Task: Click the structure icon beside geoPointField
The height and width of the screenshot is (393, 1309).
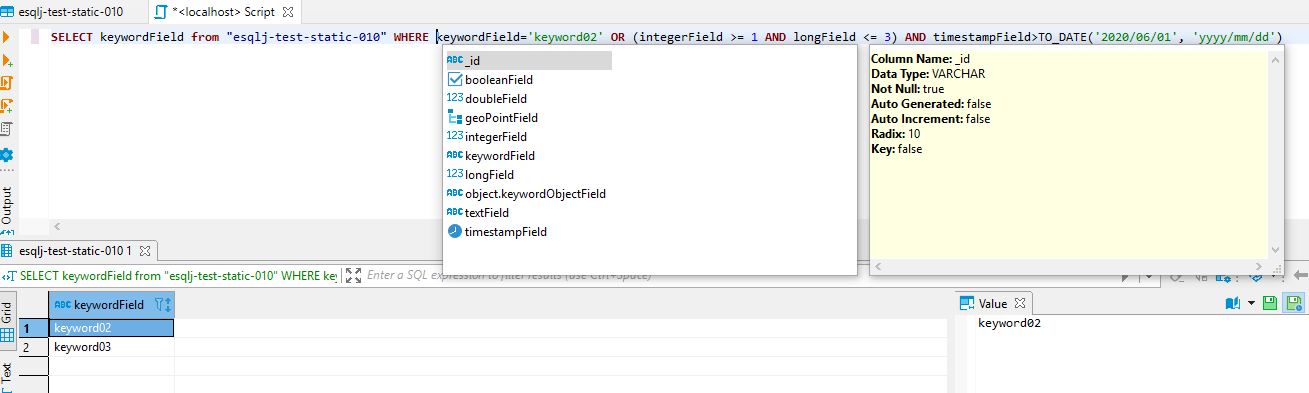Action: coord(454,118)
